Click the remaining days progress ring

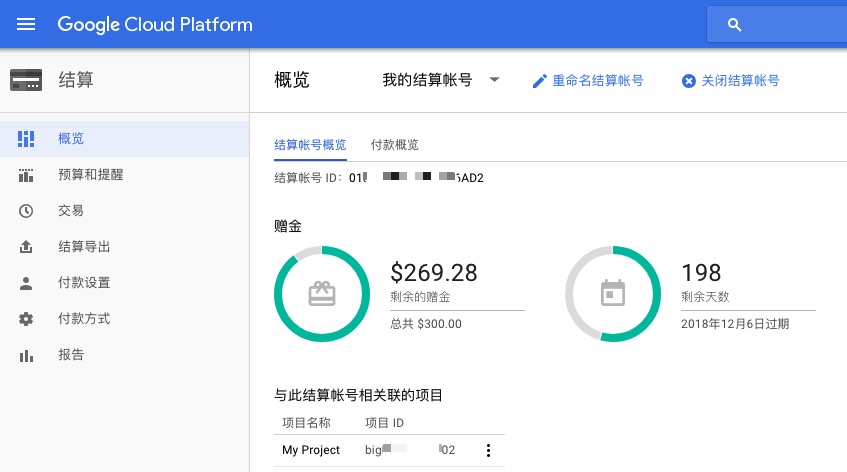coord(613,294)
